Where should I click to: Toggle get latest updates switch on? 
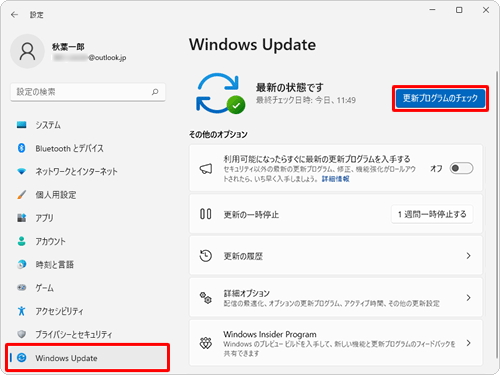point(461,168)
